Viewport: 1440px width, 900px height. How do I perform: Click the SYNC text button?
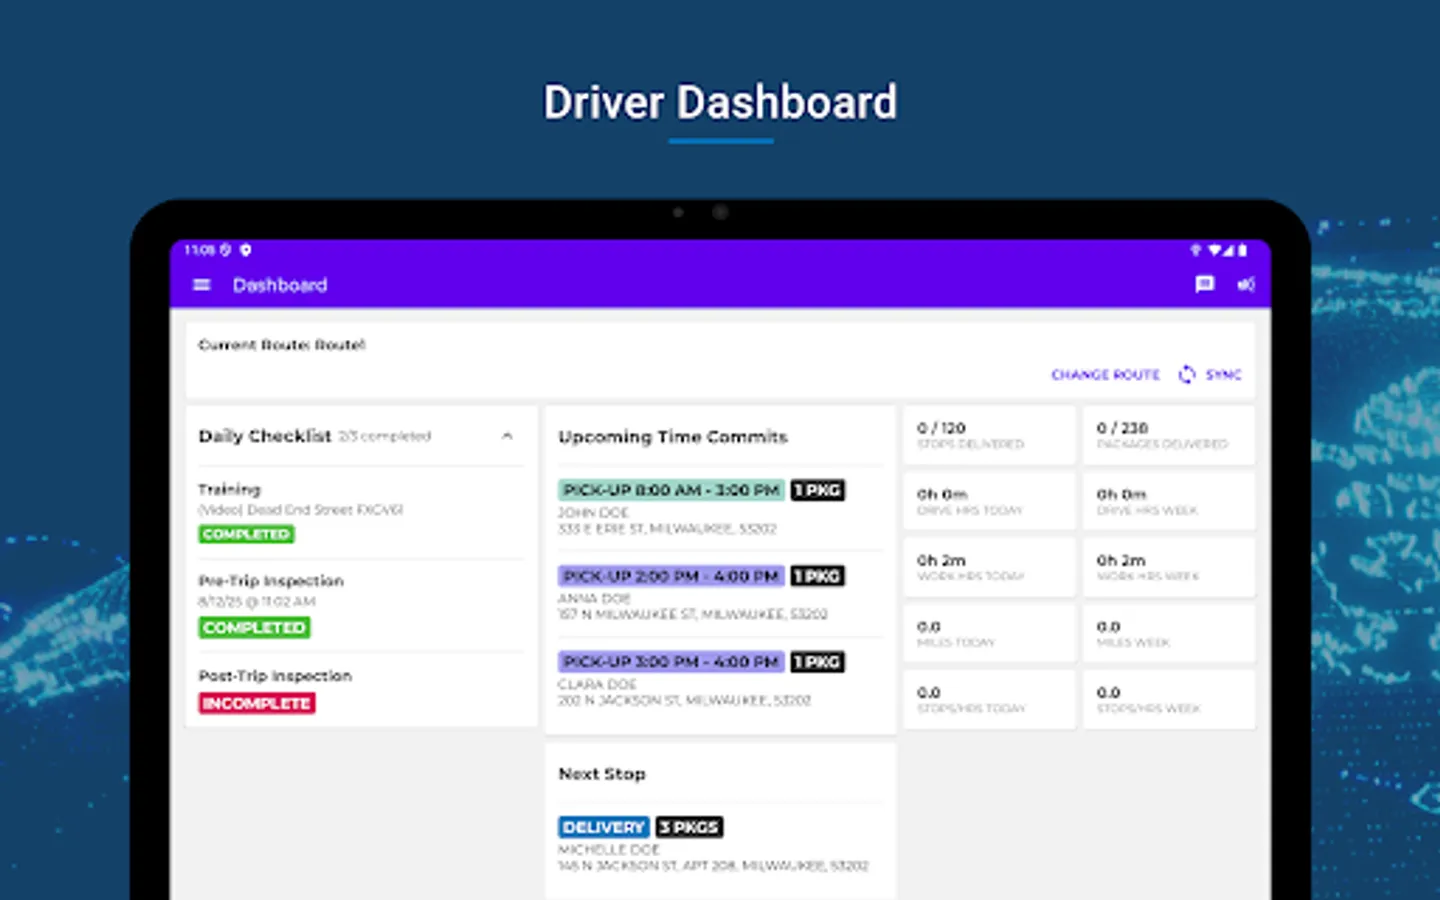[1223, 374]
